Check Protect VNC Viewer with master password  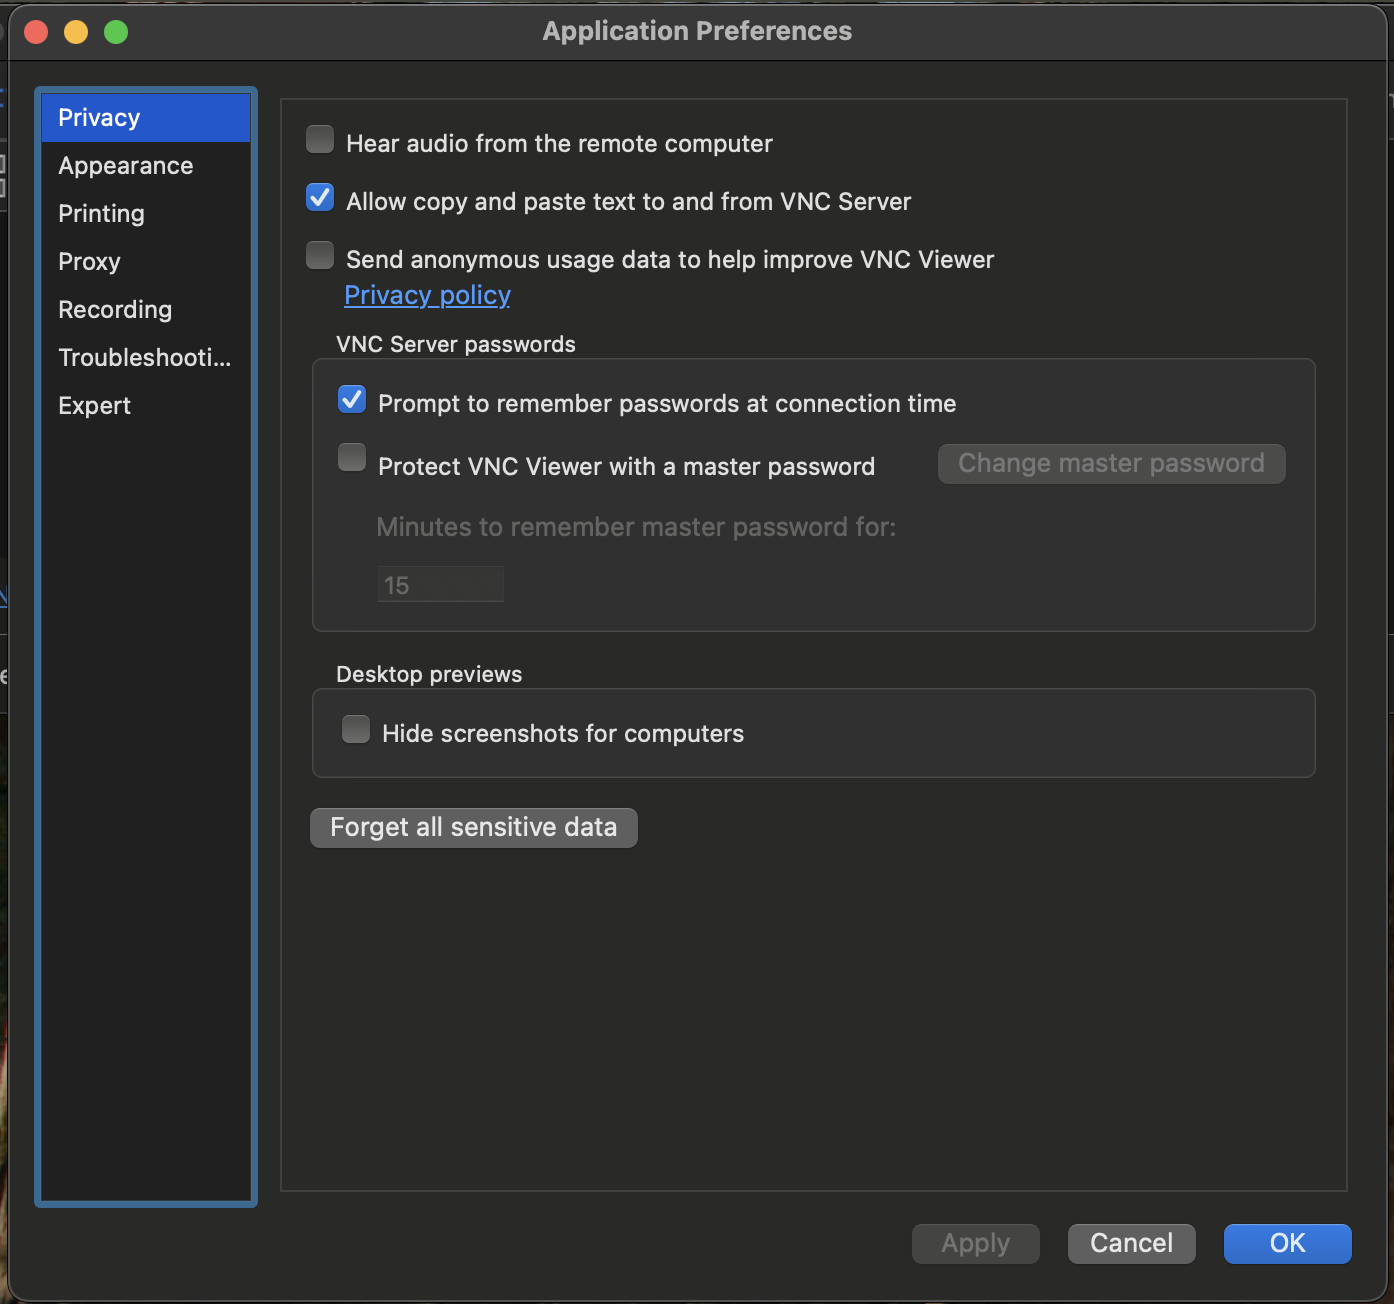(x=352, y=457)
